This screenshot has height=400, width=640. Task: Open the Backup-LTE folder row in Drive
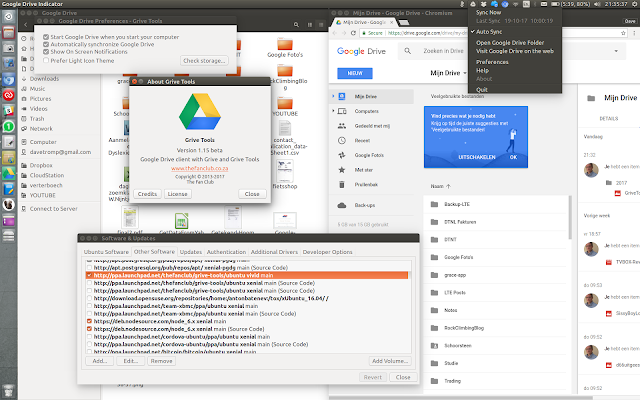[x=496, y=204]
